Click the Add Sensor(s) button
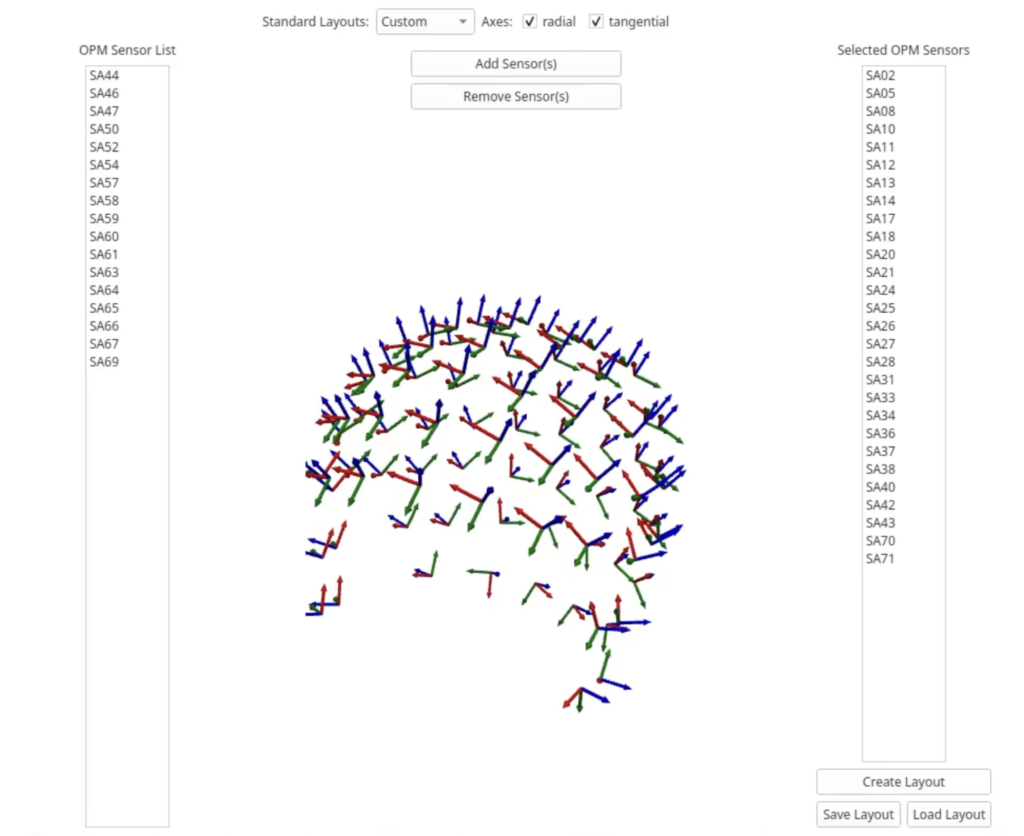This screenshot has width=1024, height=836. (515, 63)
